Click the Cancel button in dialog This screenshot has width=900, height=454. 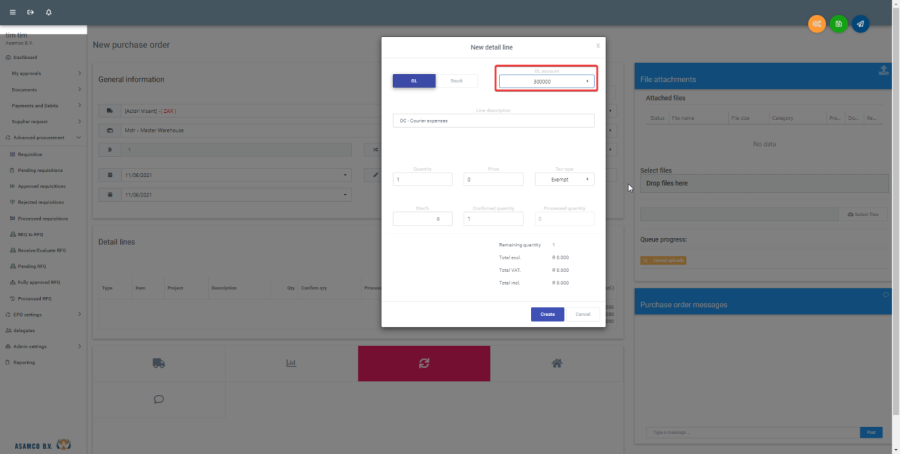point(583,314)
